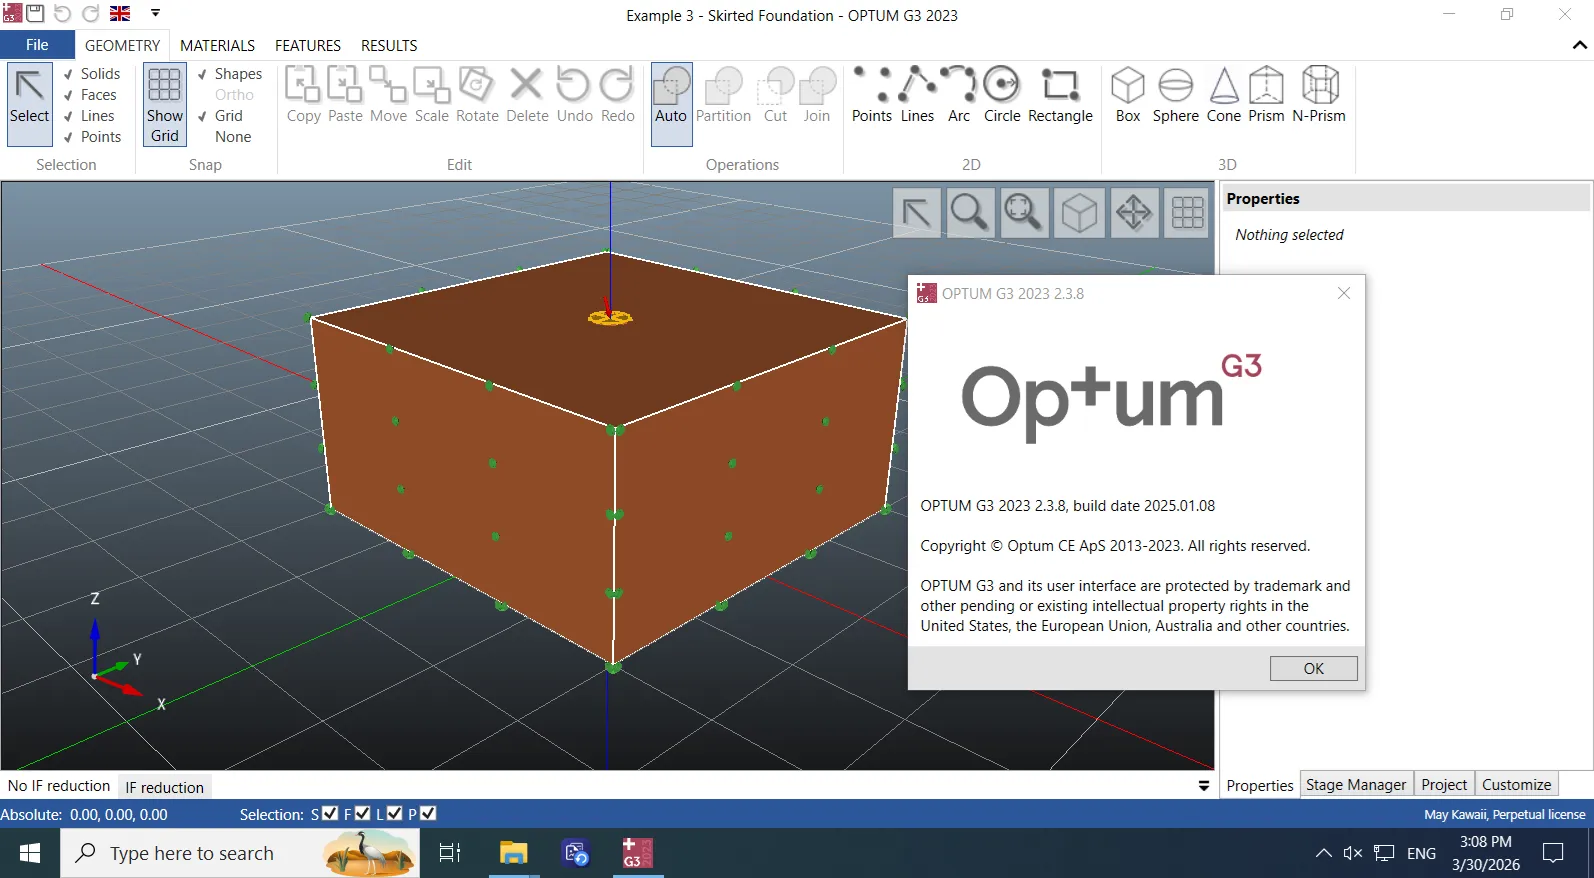
Task: Select the 'IF reduction' stage tab
Action: (x=165, y=787)
